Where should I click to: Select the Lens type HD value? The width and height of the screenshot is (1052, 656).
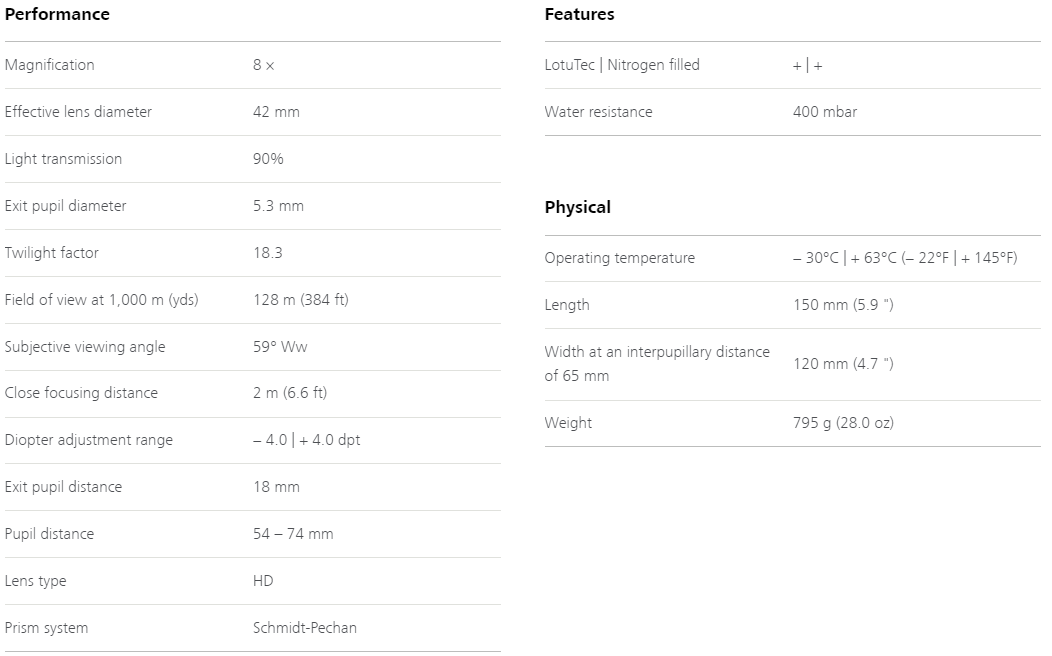point(263,581)
